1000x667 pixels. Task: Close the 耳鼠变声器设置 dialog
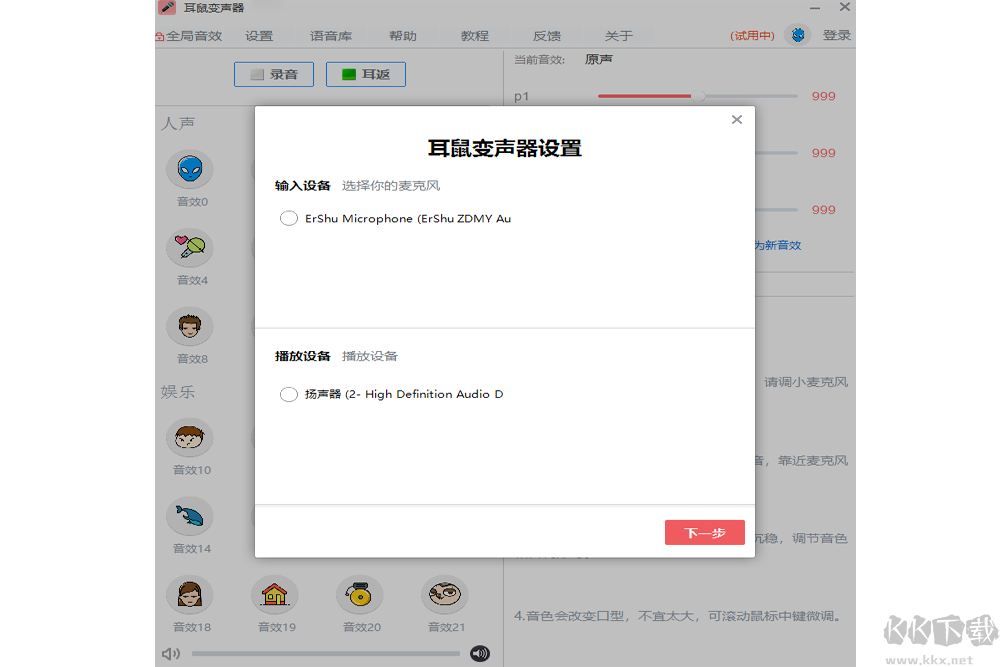click(736, 119)
